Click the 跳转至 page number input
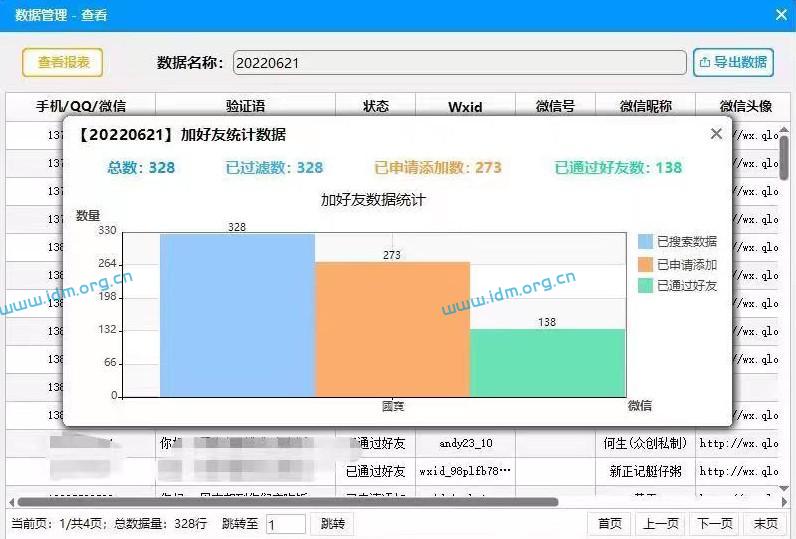This screenshot has width=796, height=539. pos(286,524)
